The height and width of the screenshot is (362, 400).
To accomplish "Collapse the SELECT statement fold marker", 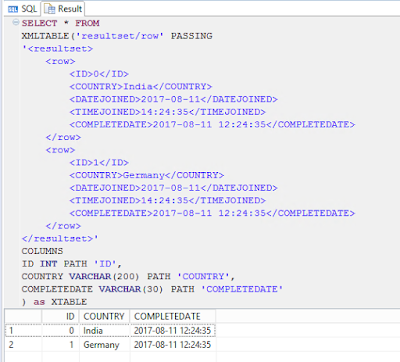I will [x=16, y=23].
